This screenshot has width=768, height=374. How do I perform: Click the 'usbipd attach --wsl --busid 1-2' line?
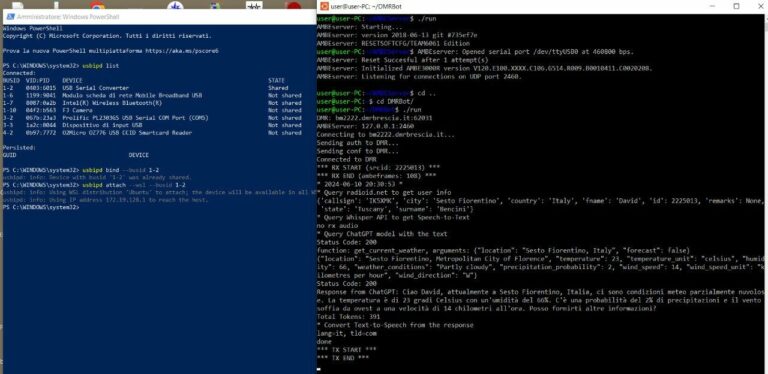(x=94, y=185)
